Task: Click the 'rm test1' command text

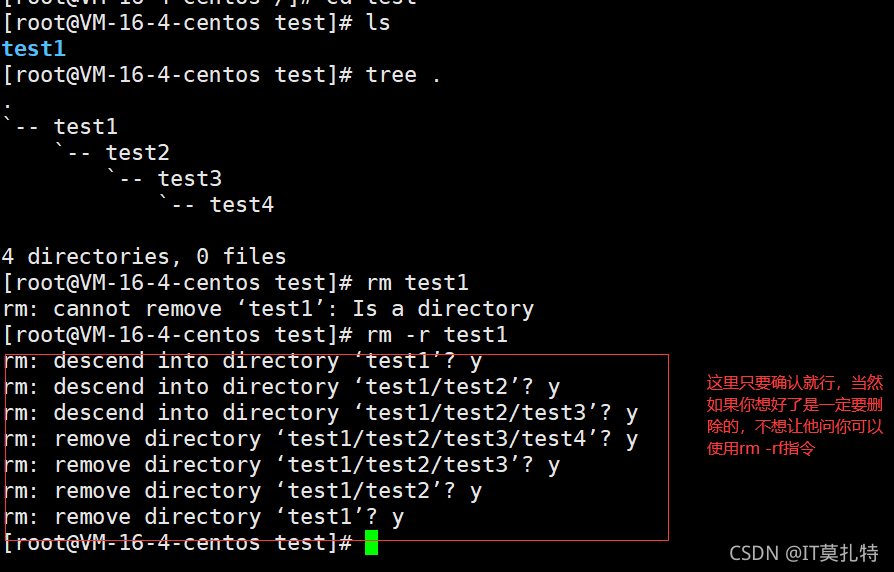Action: (x=417, y=283)
